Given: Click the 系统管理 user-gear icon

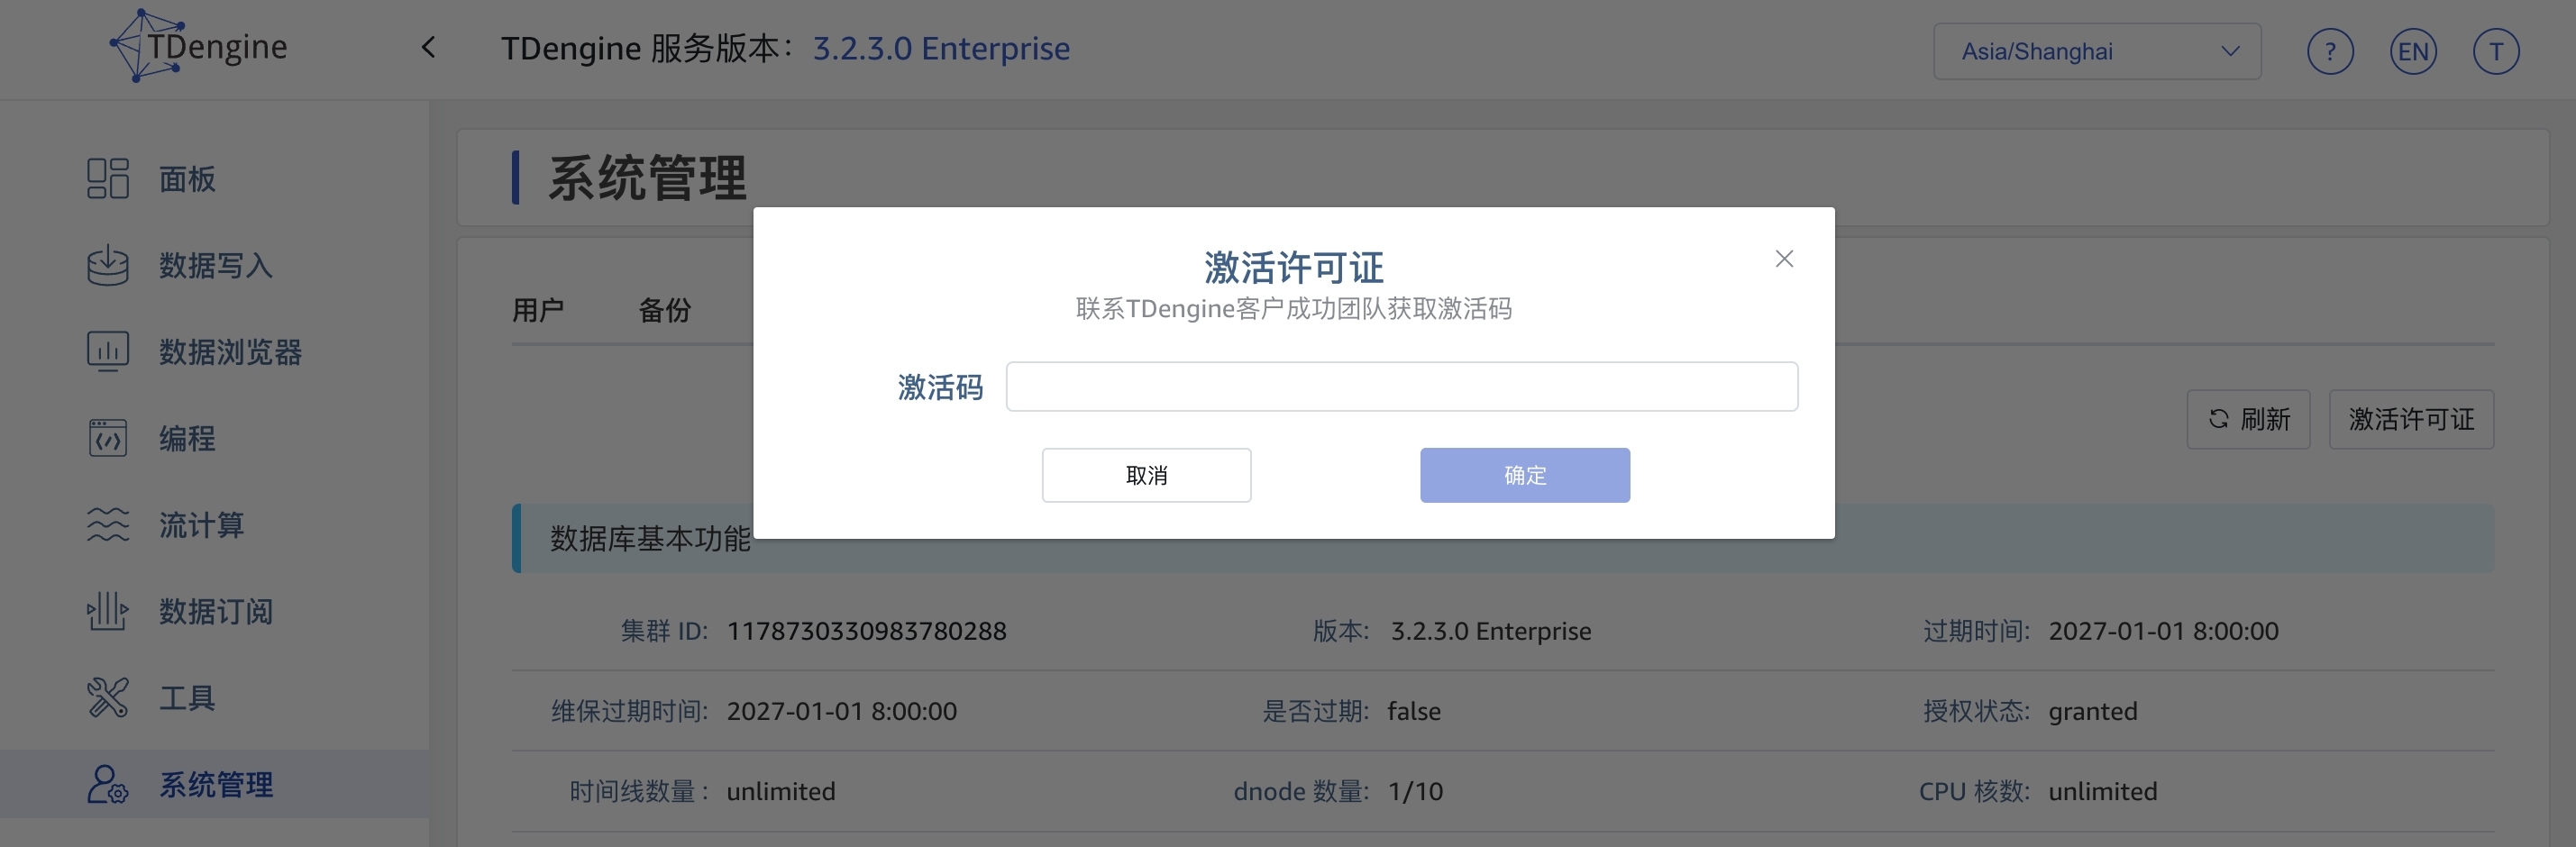Looking at the screenshot, I should point(108,785).
